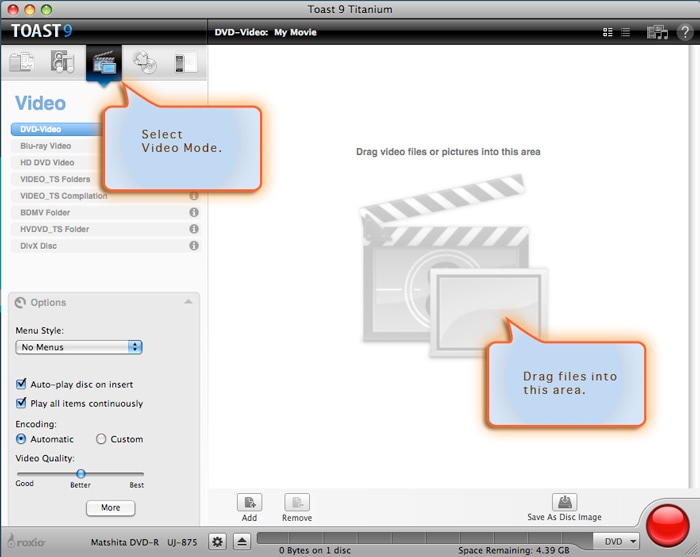Viewport: 700px width, 557px height.
Task: Click the Video Quality slider handle
Action: point(81,474)
